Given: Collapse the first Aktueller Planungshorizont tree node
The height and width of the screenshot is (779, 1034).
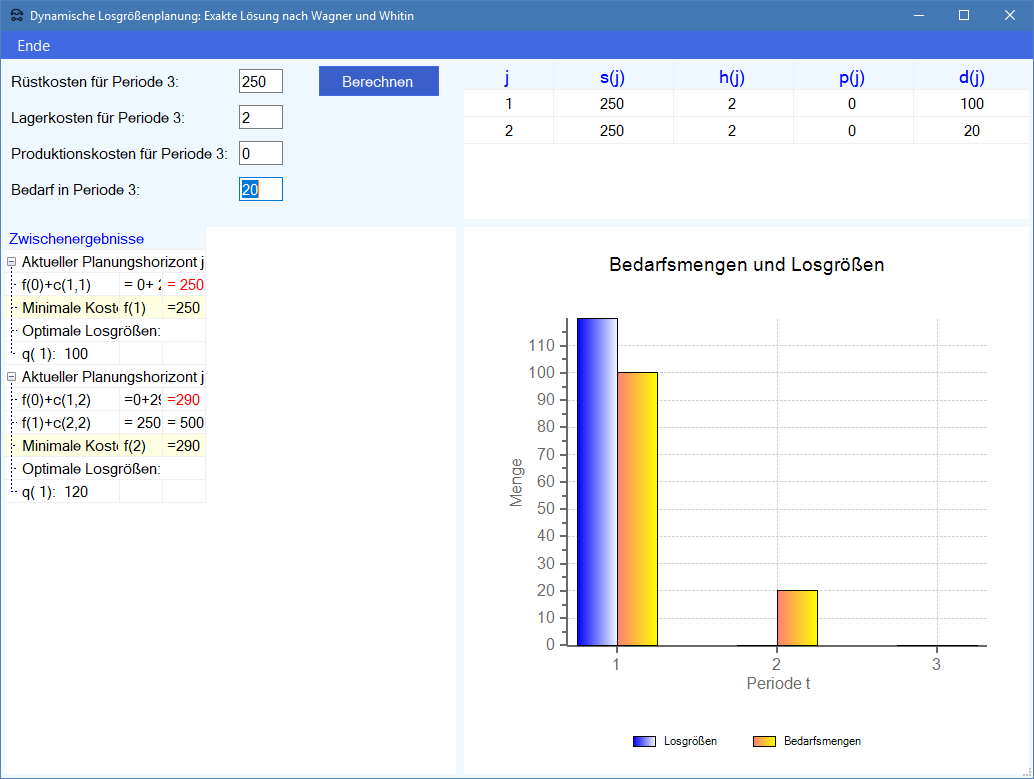Looking at the screenshot, I should pyautogui.click(x=12, y=262).
